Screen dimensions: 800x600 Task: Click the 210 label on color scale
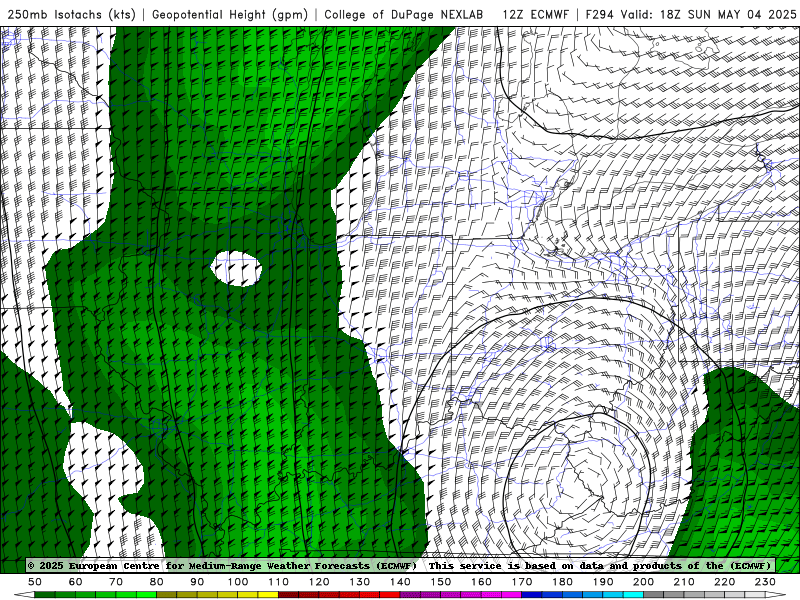(684, 582)
